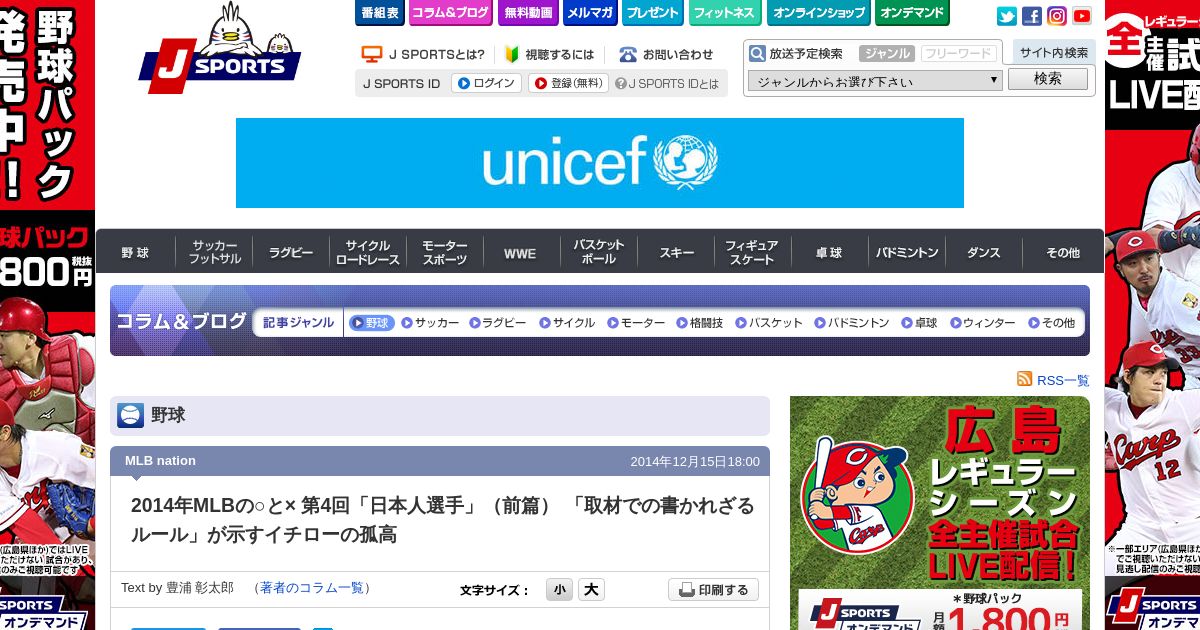Choose モーター article genre filter
Viewport: 1200px width, 630px height.
[636, 323]
